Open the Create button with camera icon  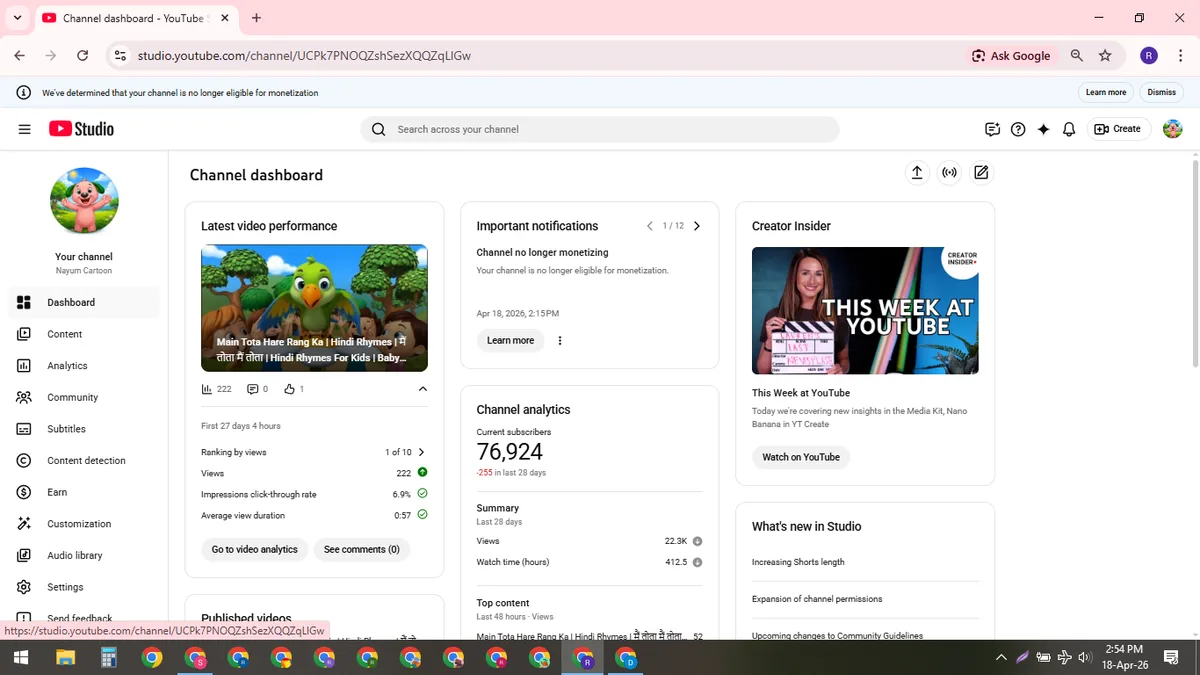point(1118,129)
